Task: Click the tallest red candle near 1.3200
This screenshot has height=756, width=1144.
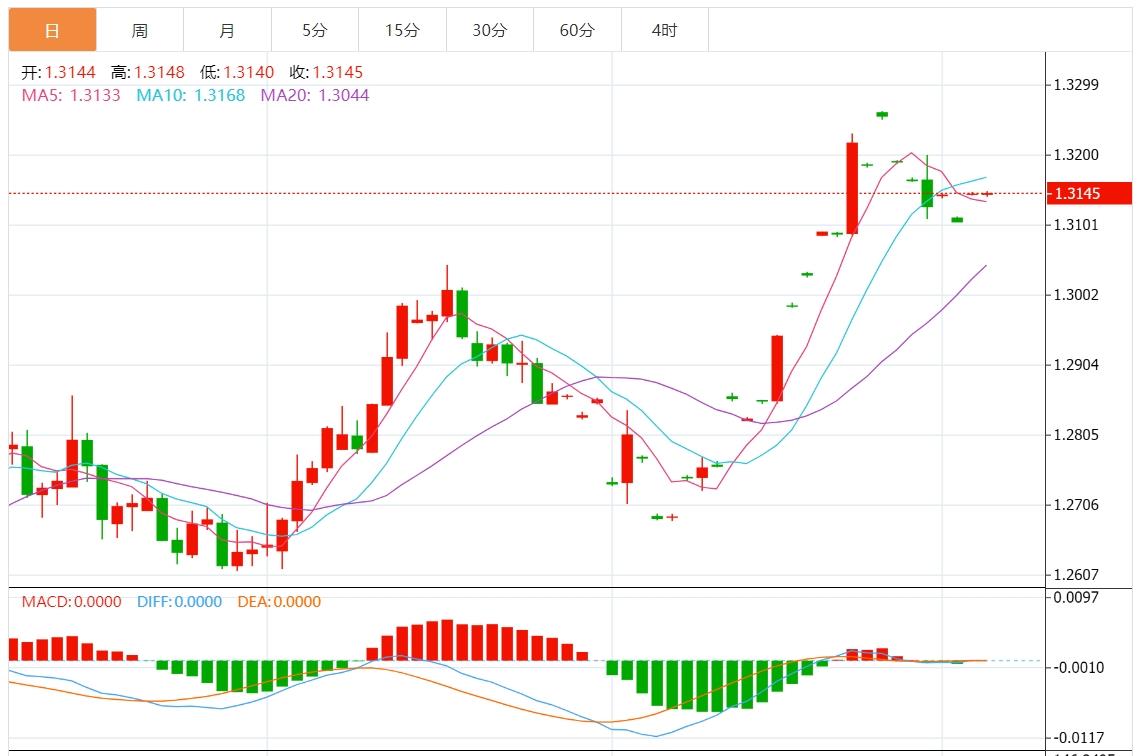Action: coord(852,187)
